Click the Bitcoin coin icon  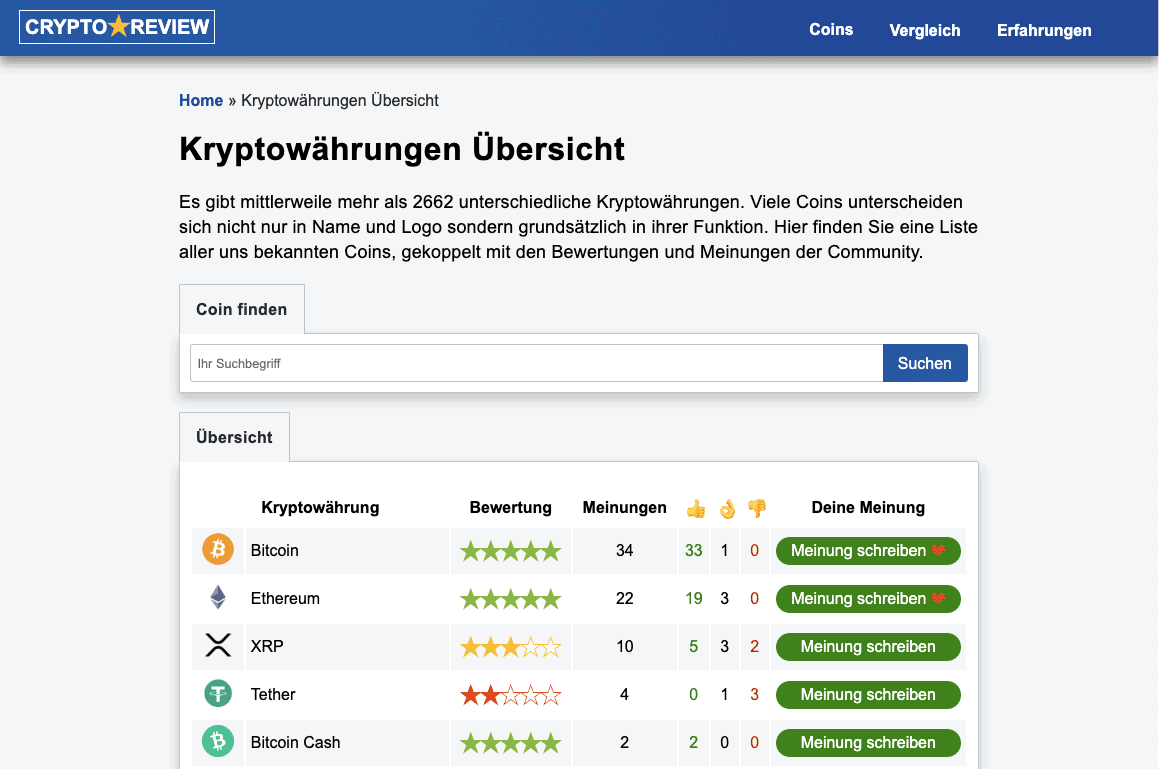pyautogui.click(x=218, y=549)
